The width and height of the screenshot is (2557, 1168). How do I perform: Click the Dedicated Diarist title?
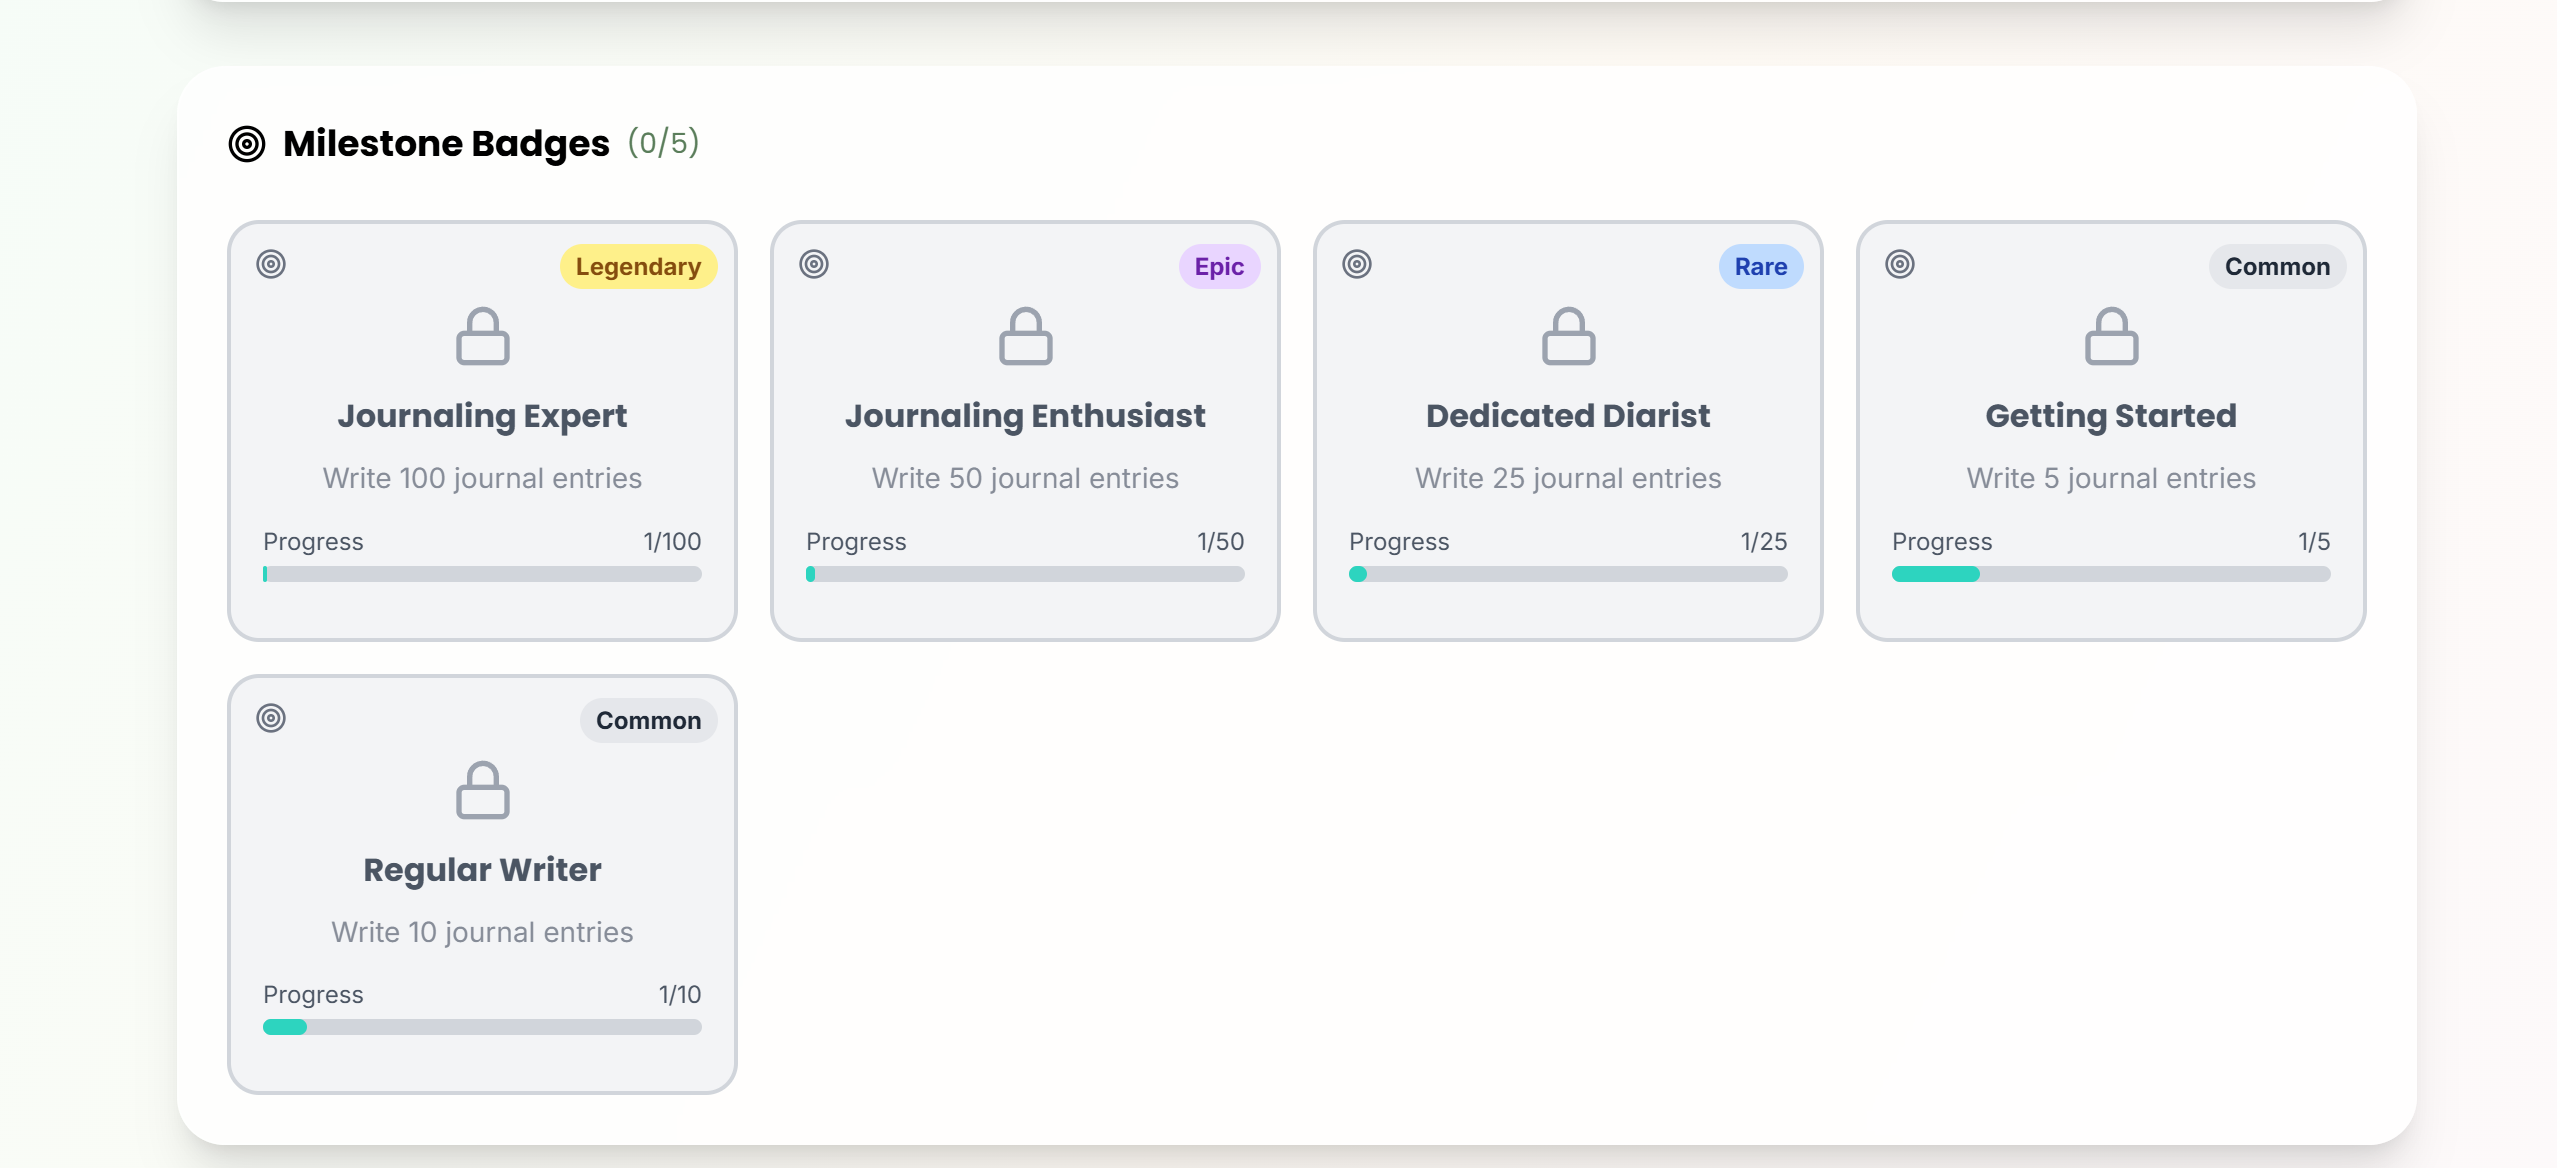(1568, 416)
